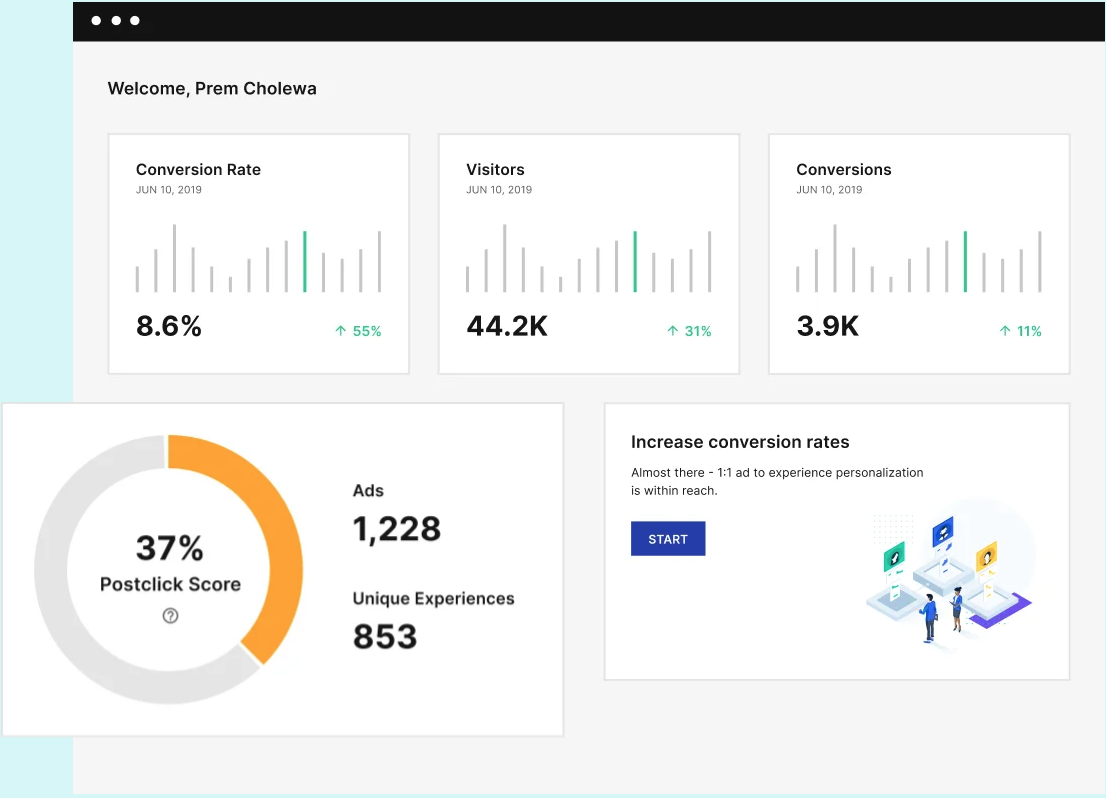Select the green bar in Conversion Rate chart
Screen dimensions: 1106x798
point(305,261)
